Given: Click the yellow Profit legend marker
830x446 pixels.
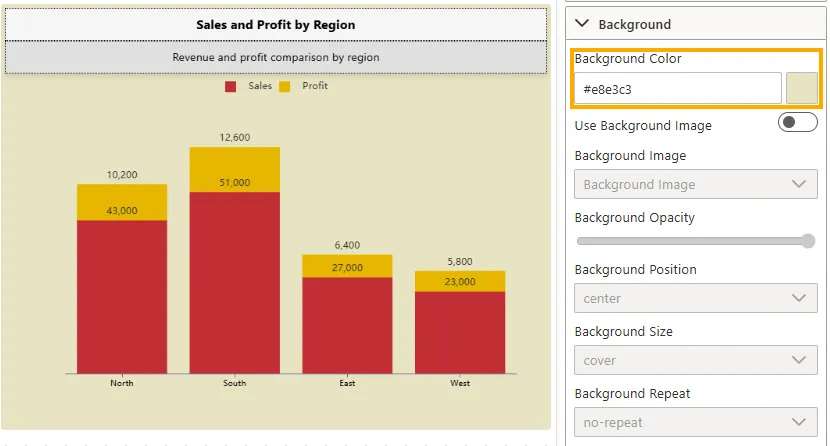Looking at the screenshot, I should 285,87.
